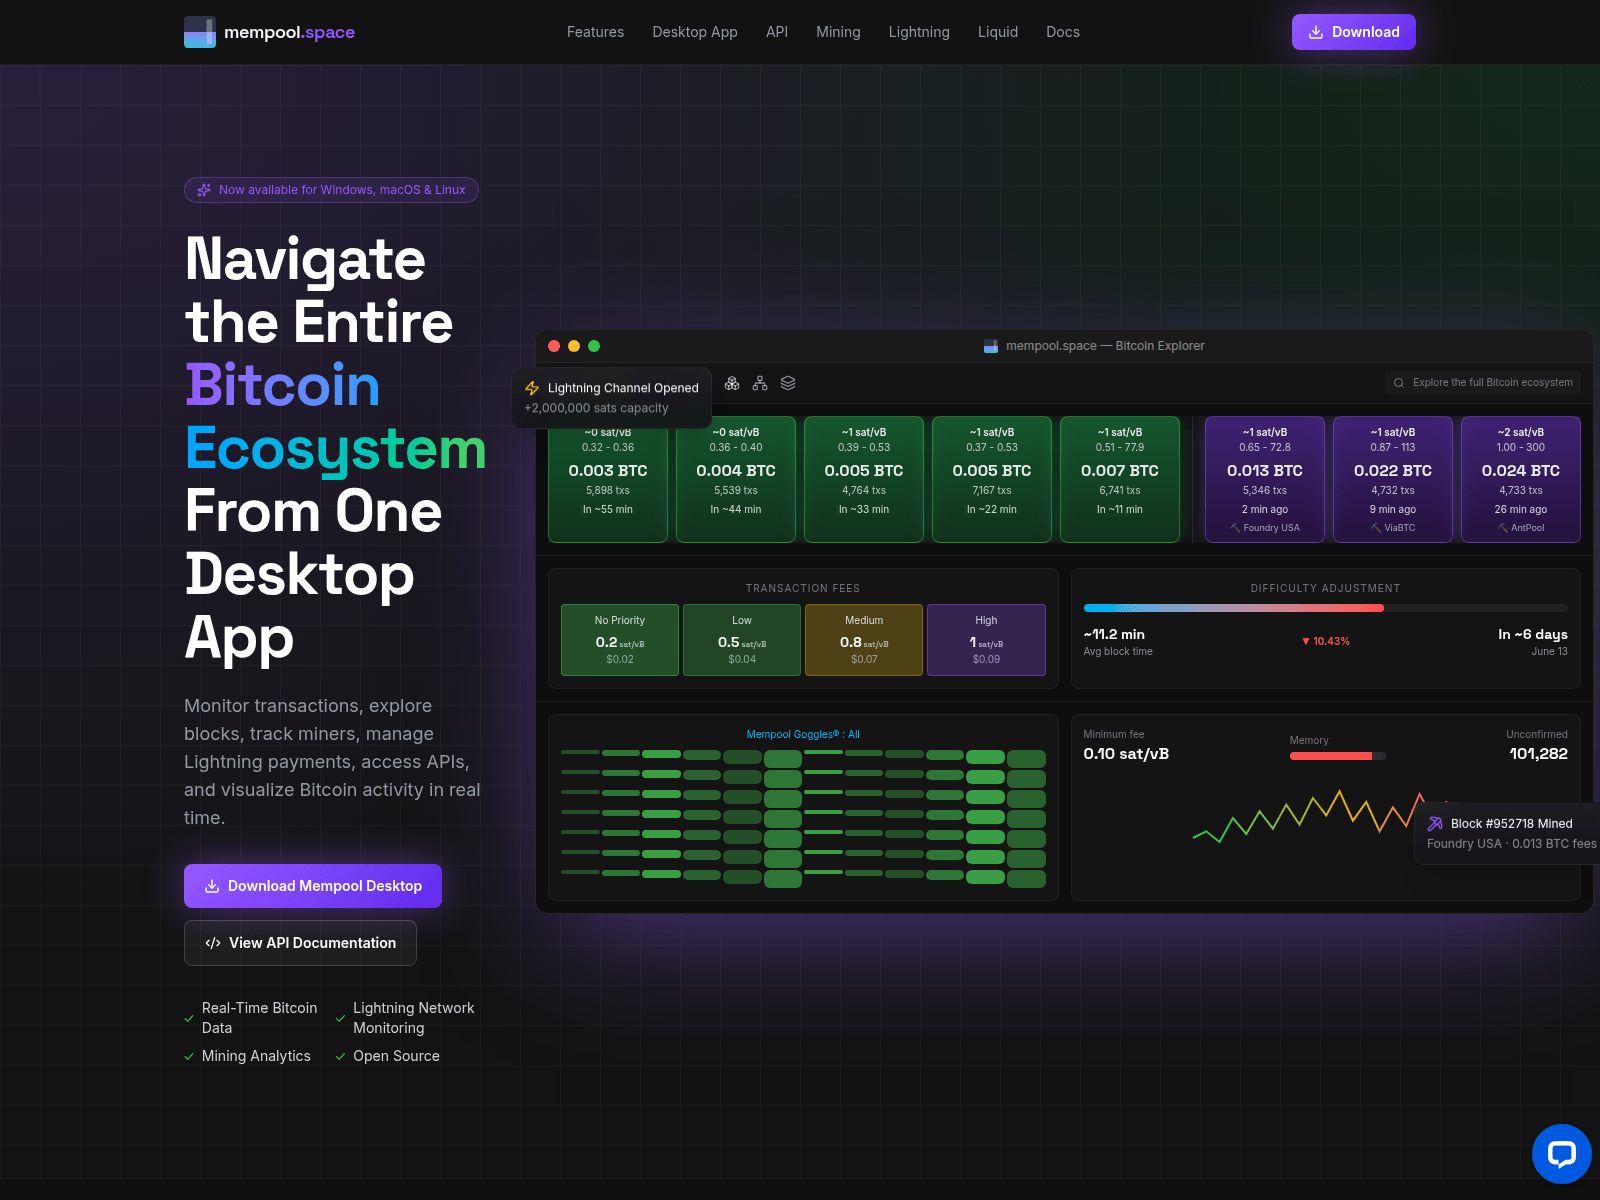Go to the Mining navigation item
The width and height of the screenshot is (1600, 1200).
coord(838,32)
